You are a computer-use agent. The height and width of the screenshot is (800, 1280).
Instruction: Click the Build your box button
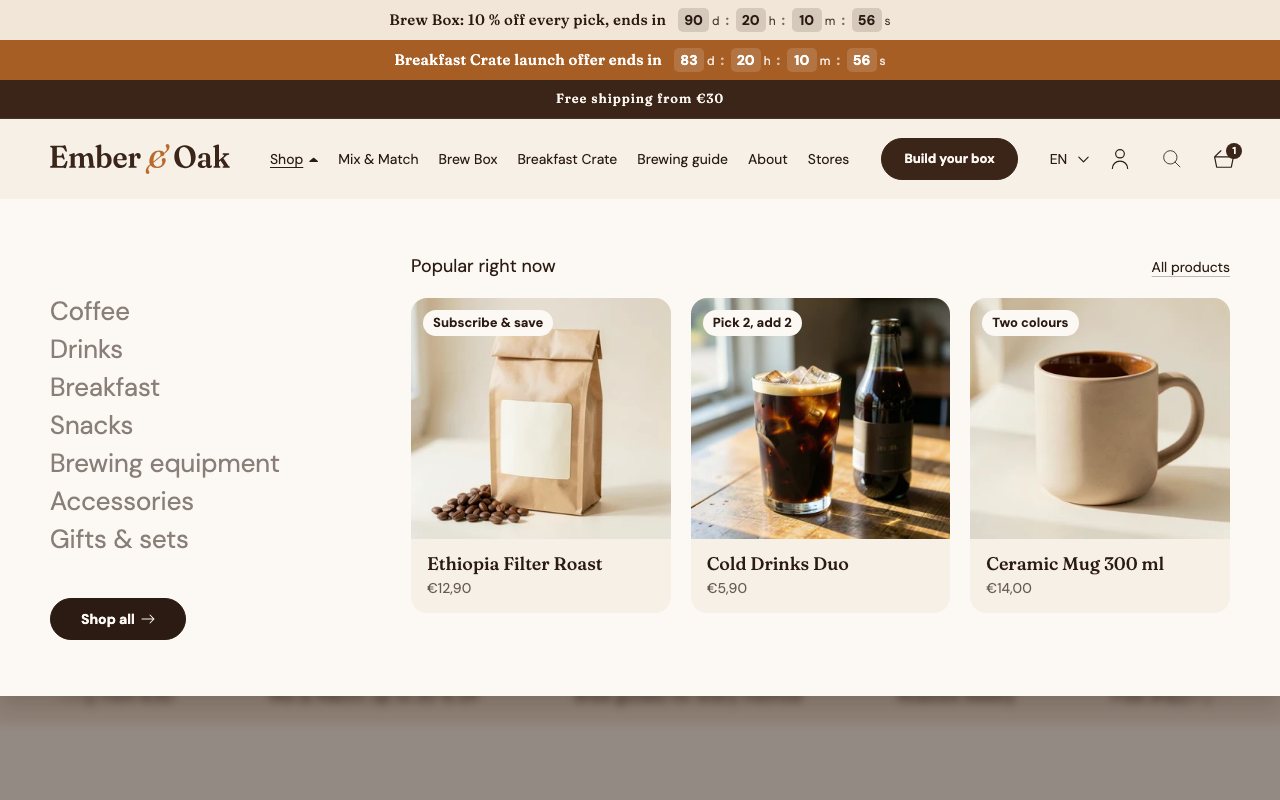click(x=949, y=159)
